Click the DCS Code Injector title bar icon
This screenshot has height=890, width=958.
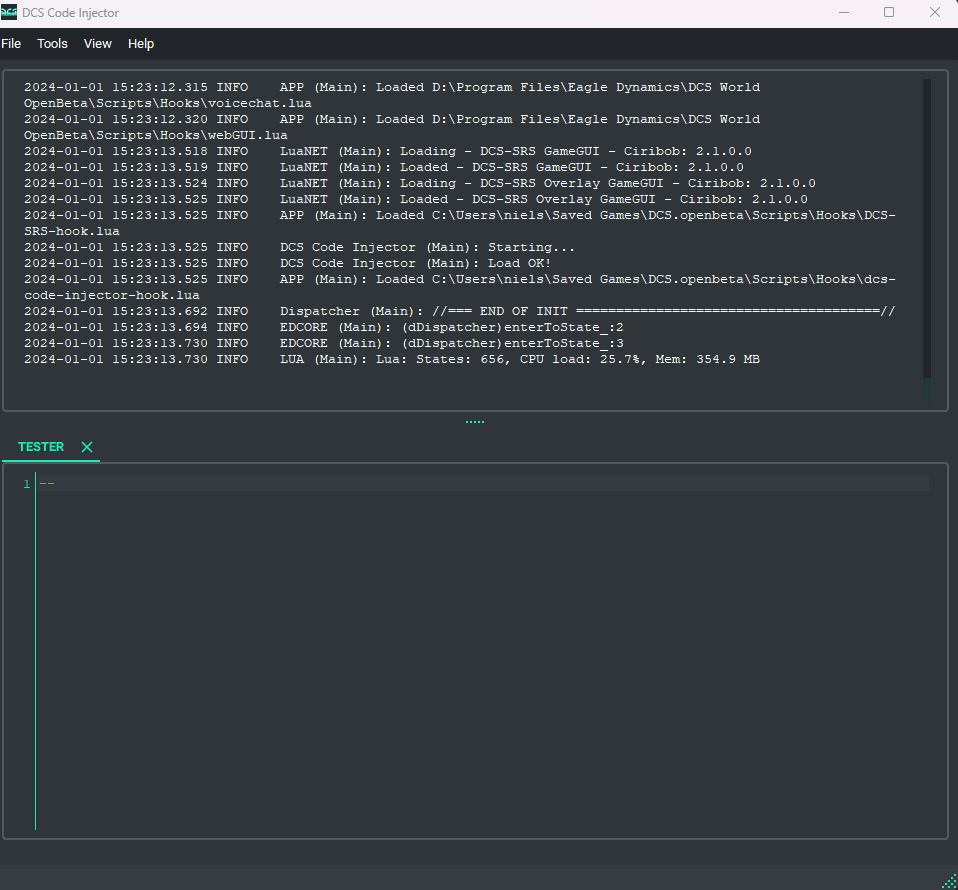click(x=11, y=12)
